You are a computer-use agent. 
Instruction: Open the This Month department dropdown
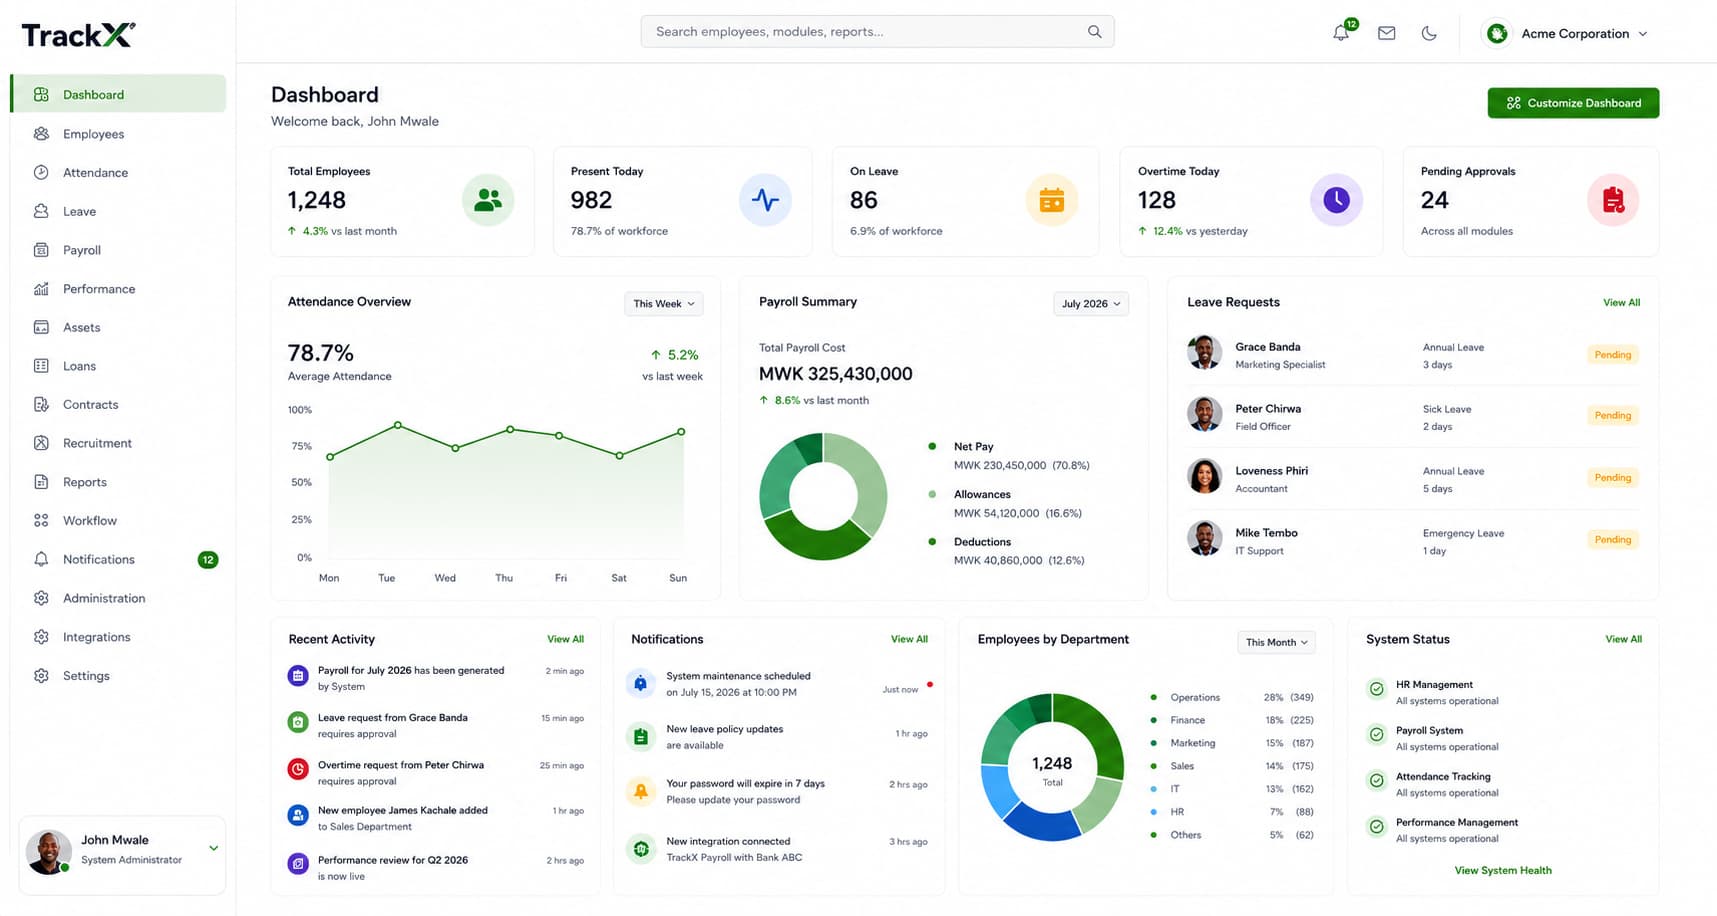(1277, 642)
